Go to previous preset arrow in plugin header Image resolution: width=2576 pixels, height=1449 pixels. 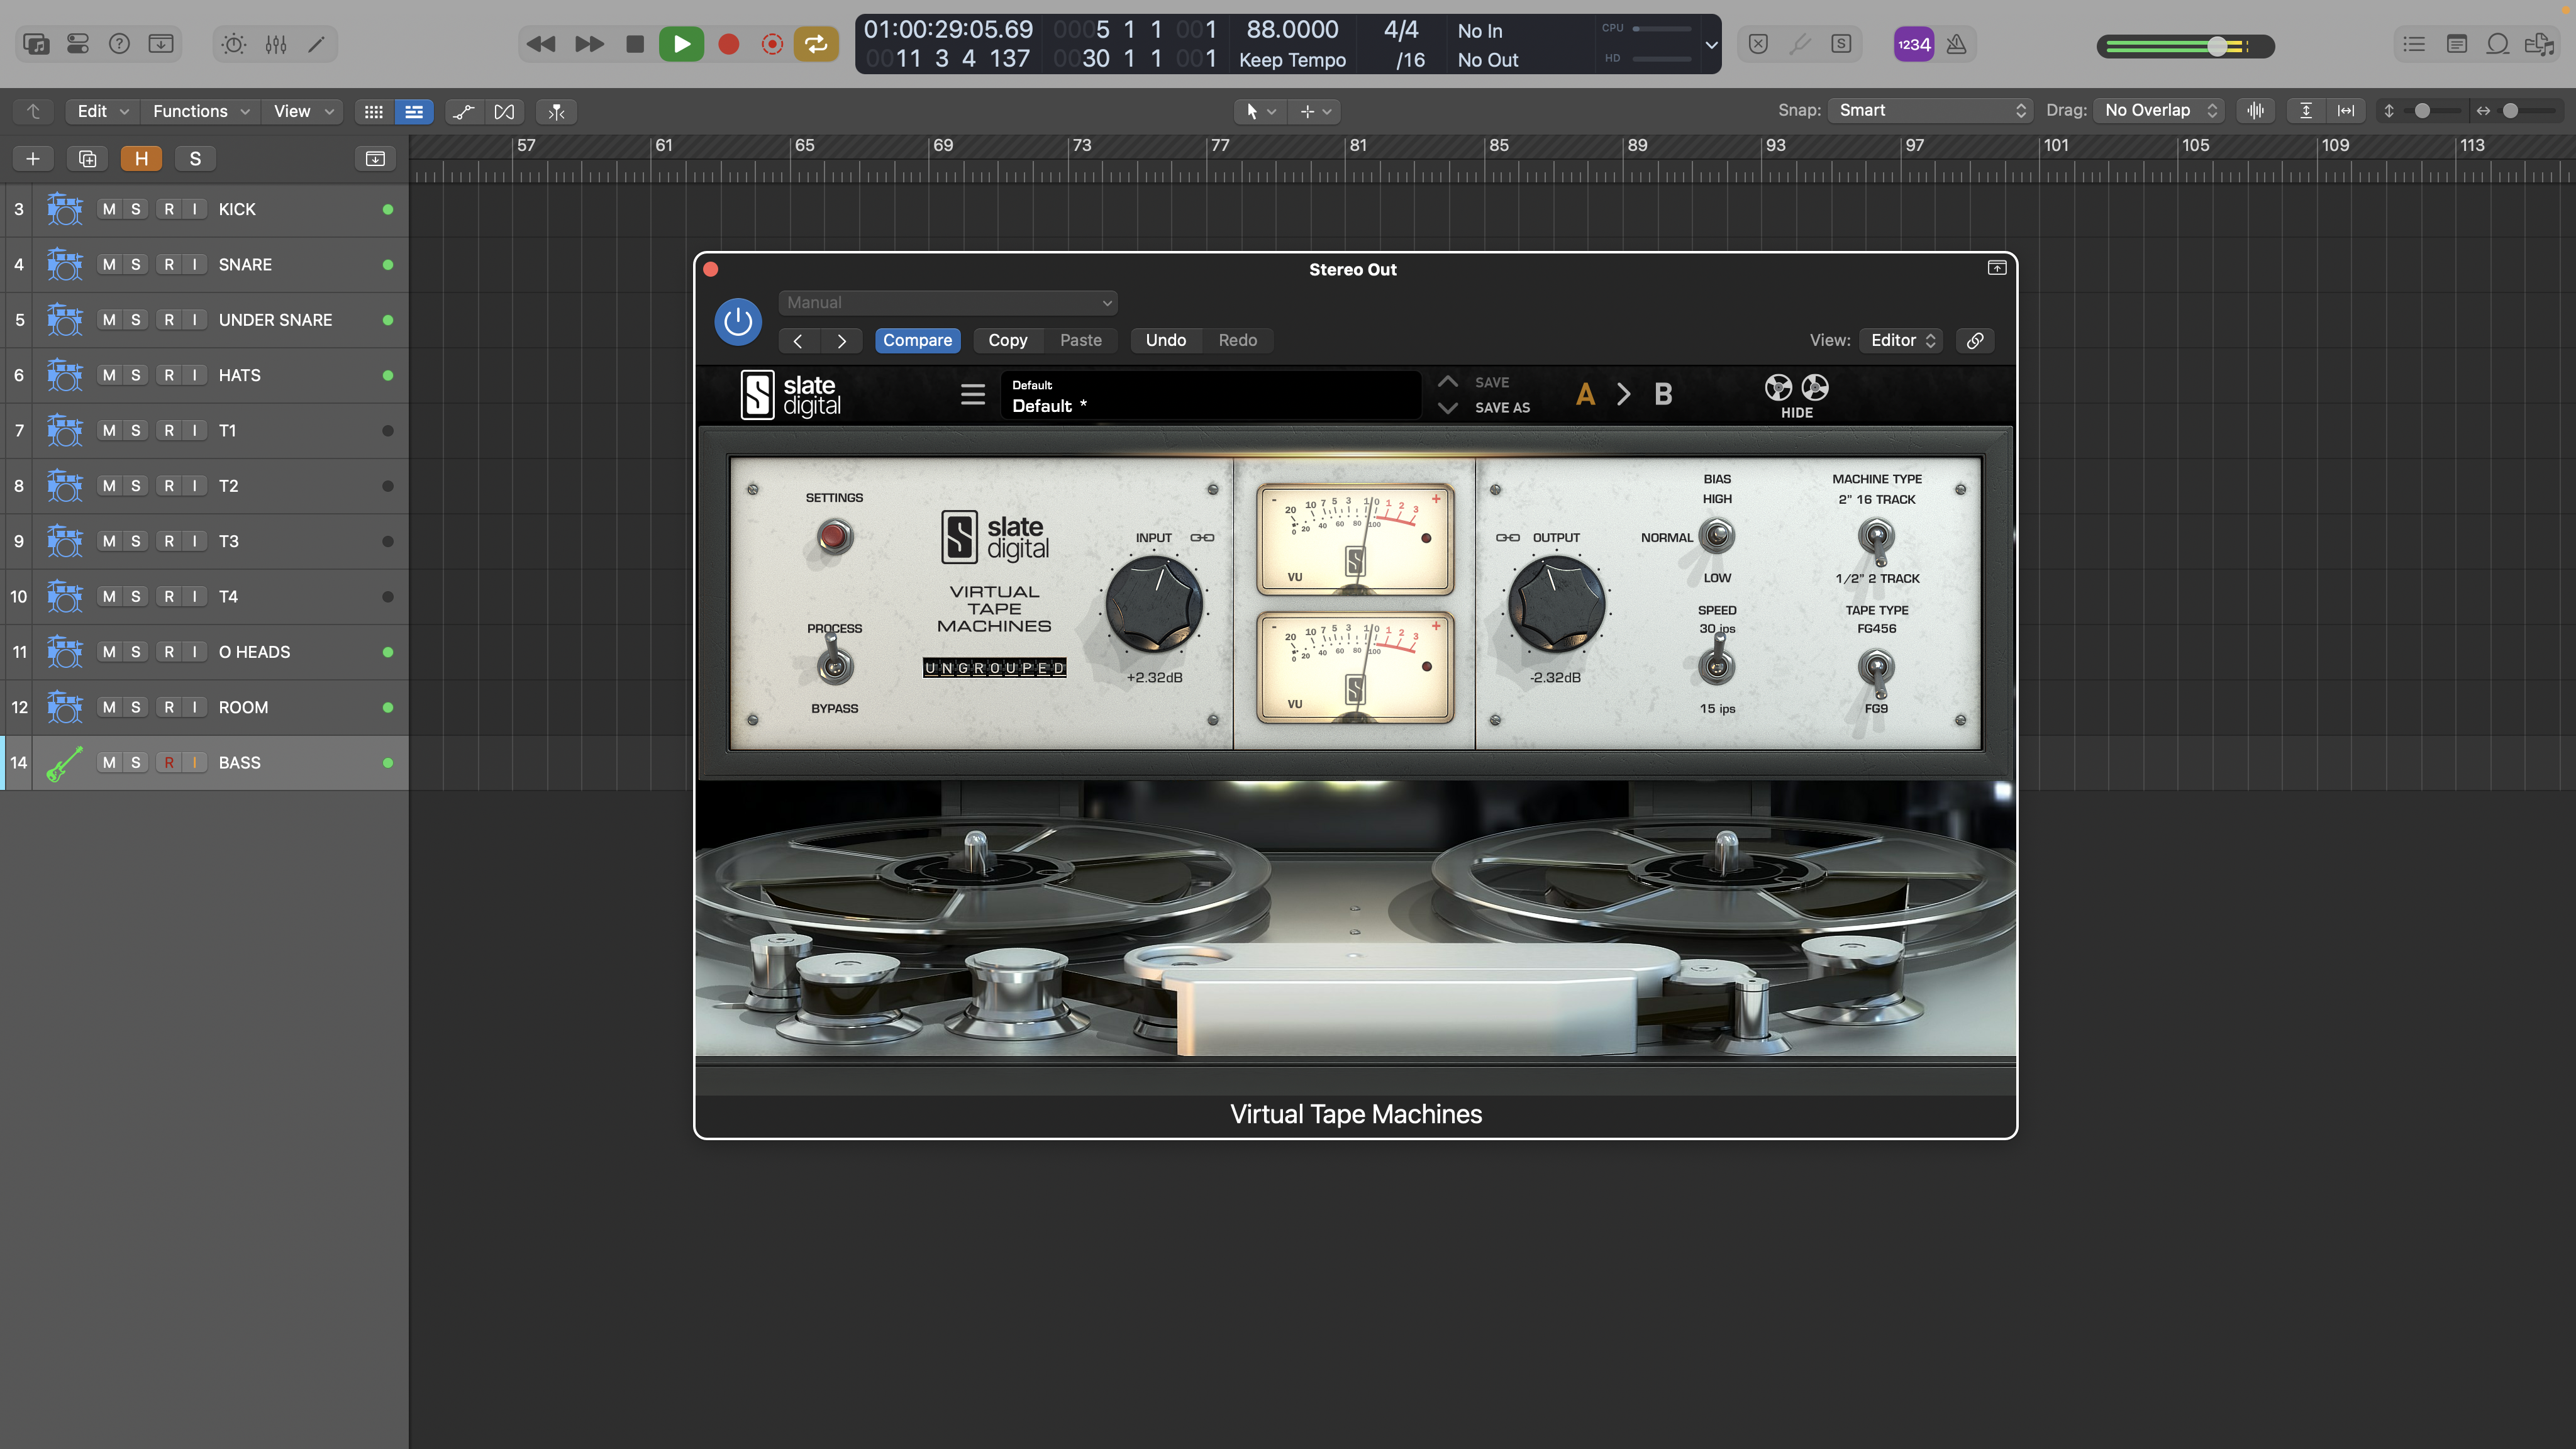pyautogui.click(x=798, y=341)
